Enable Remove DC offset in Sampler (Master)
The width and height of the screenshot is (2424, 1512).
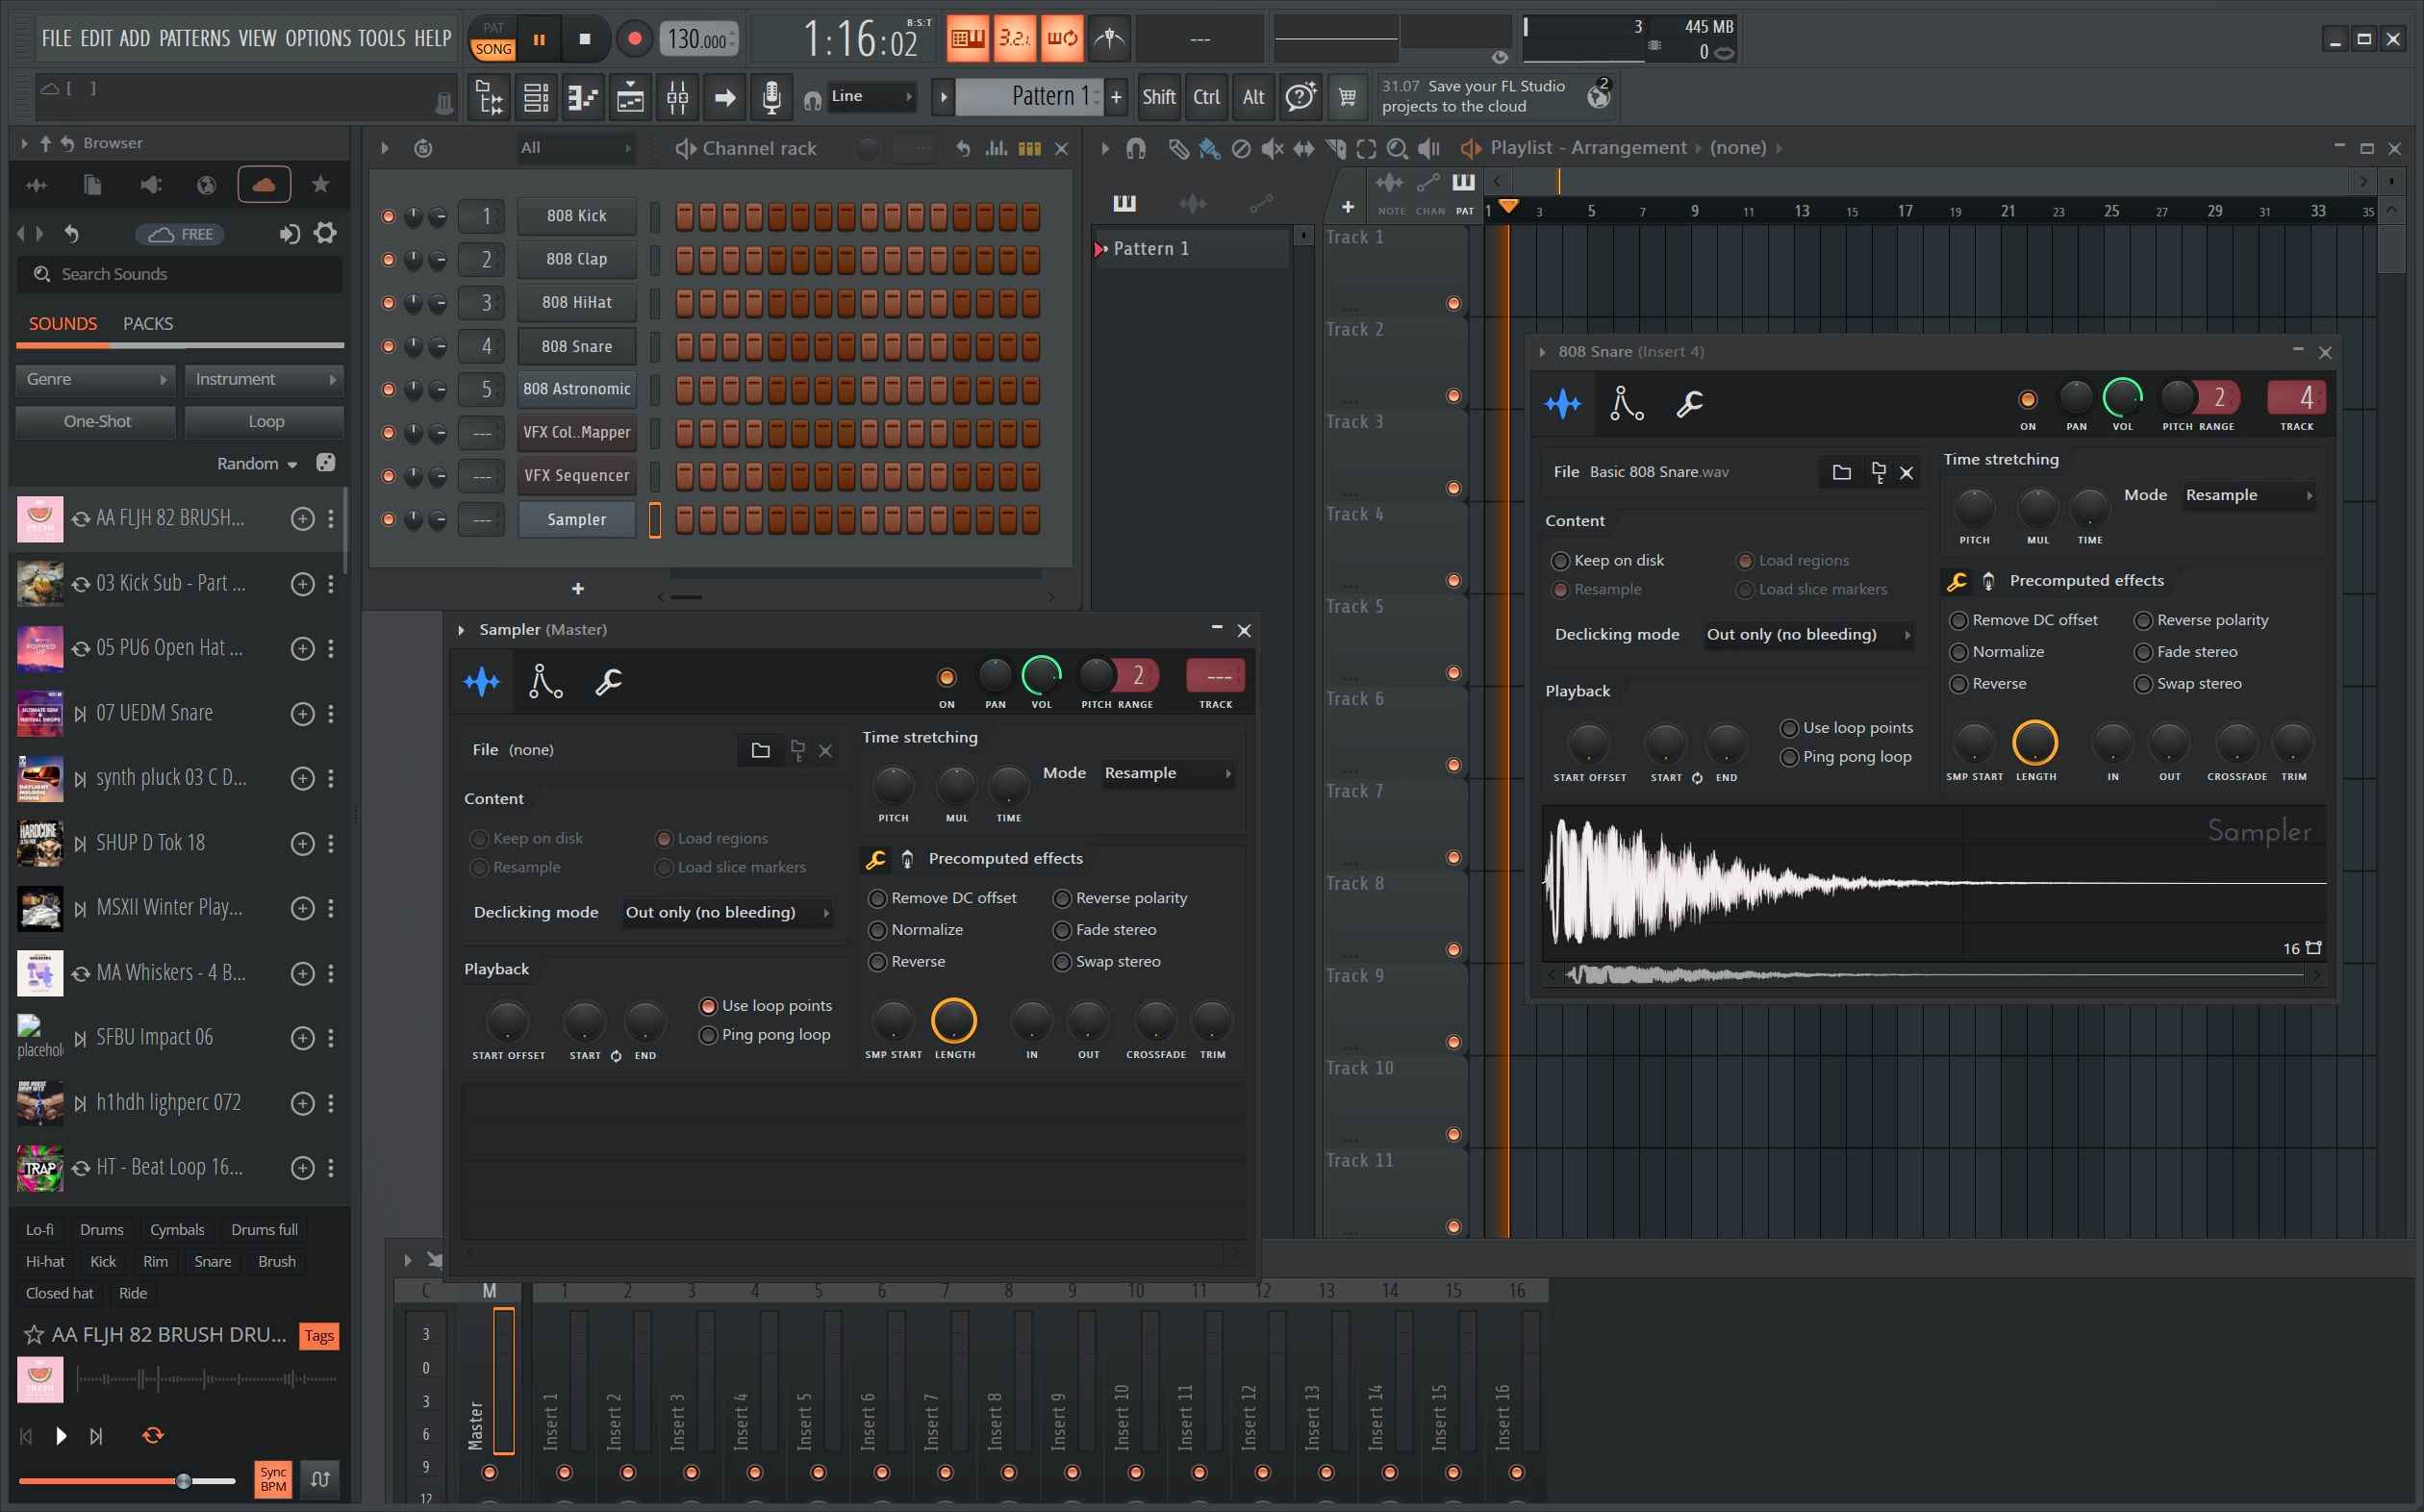tap(877, 898)
